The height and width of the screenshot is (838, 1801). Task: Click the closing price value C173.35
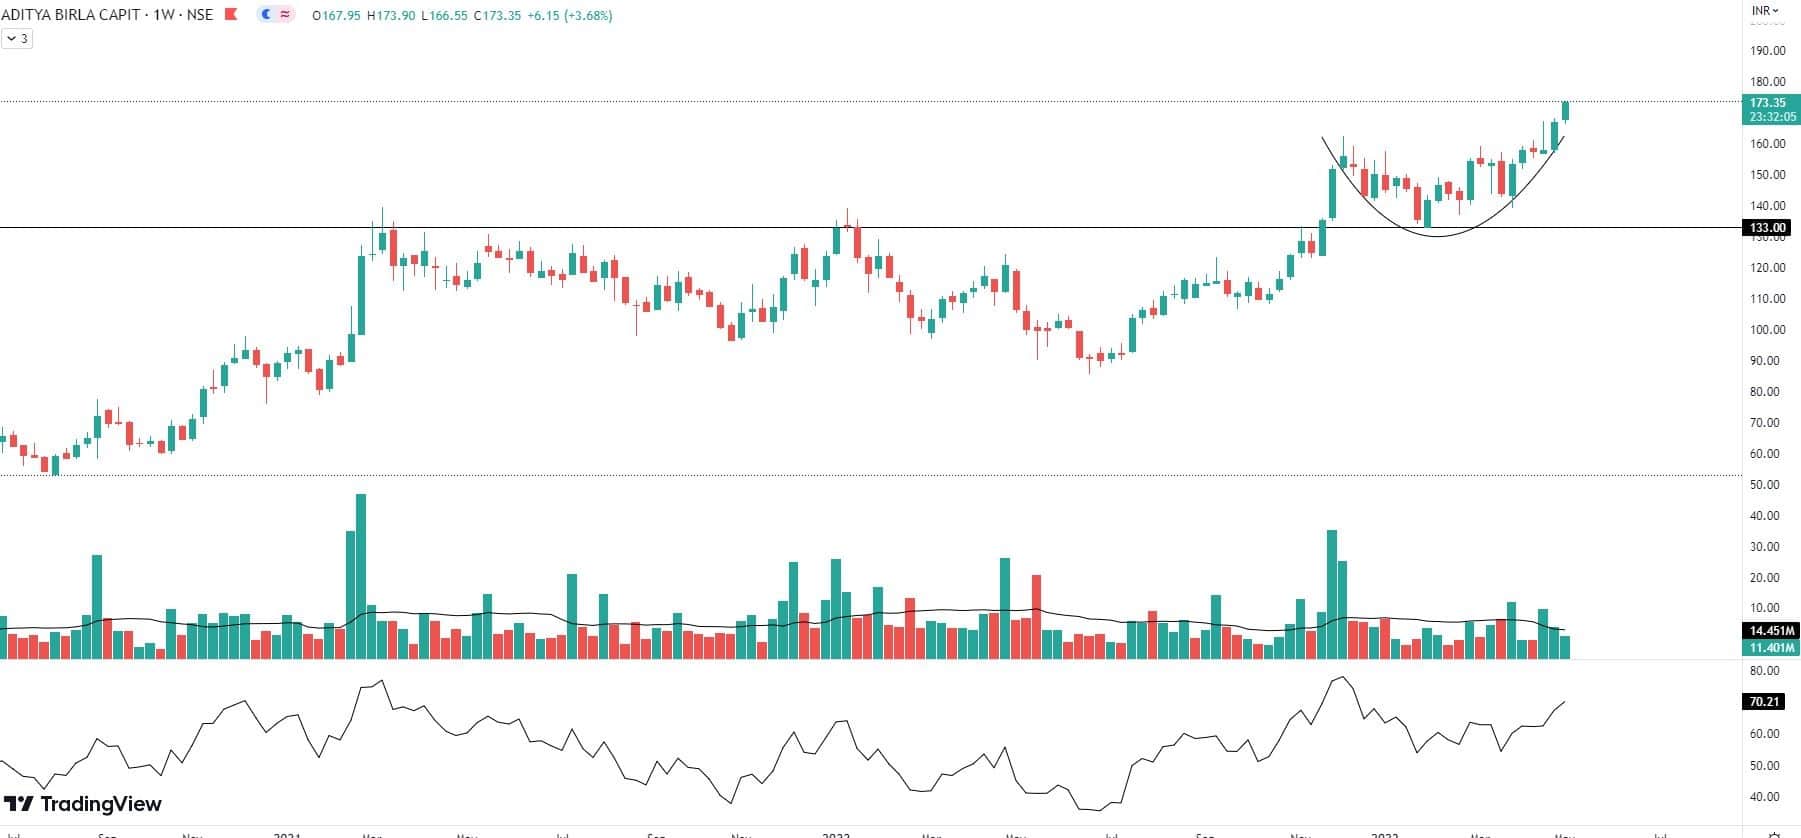click(x=497, y=16)
